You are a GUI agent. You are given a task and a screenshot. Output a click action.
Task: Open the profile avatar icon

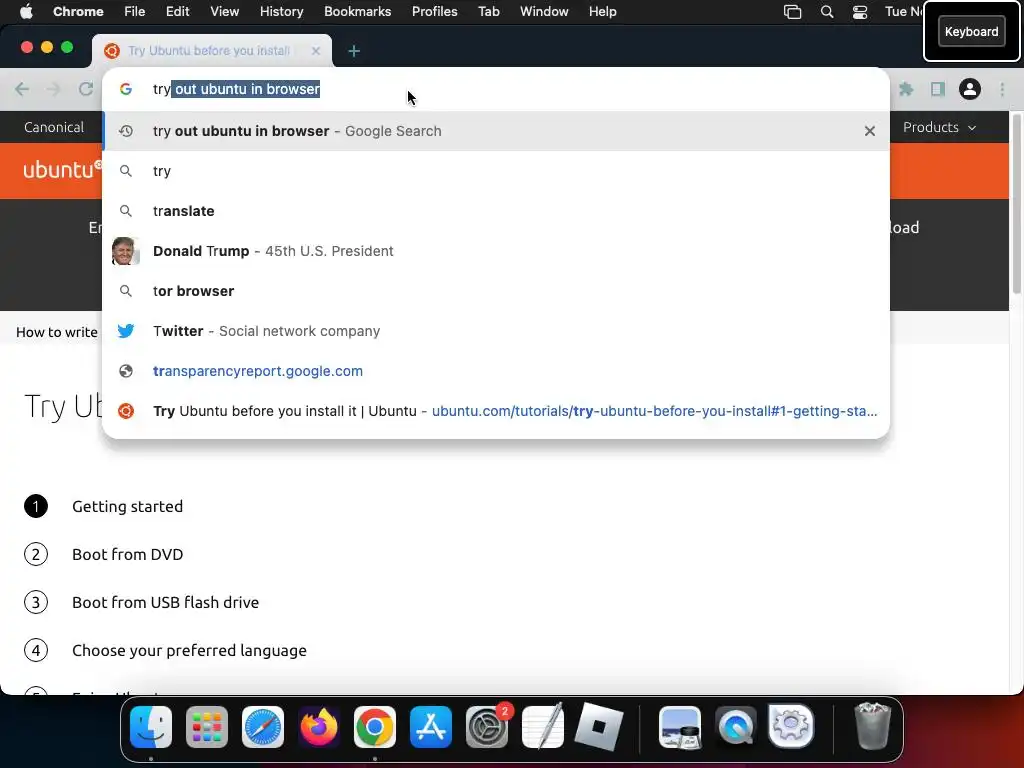970,89
